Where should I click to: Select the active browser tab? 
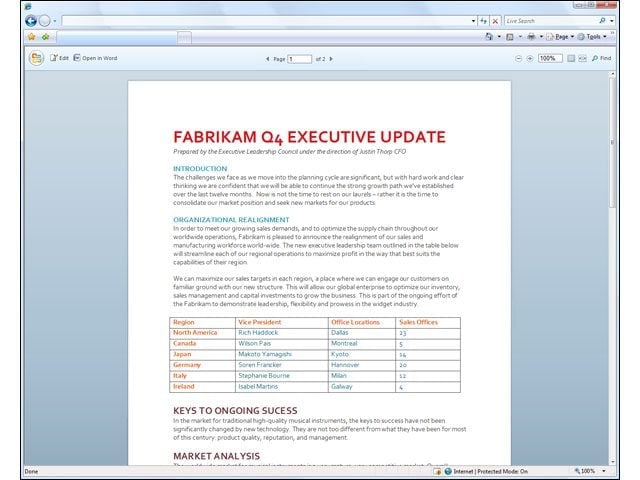pyautogui.click(x=117, y=38)
